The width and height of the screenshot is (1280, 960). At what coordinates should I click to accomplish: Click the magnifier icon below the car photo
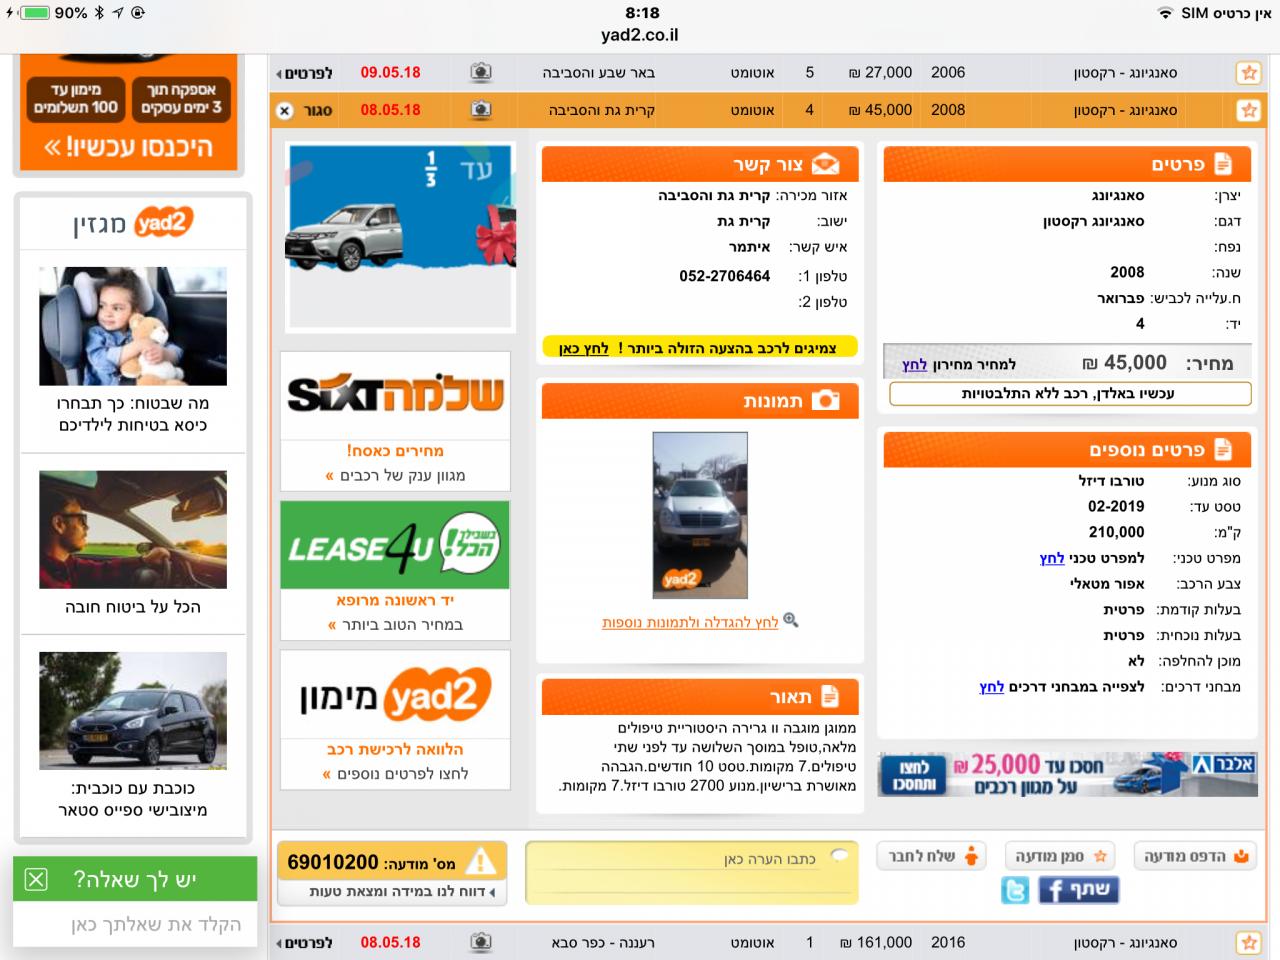791,621
